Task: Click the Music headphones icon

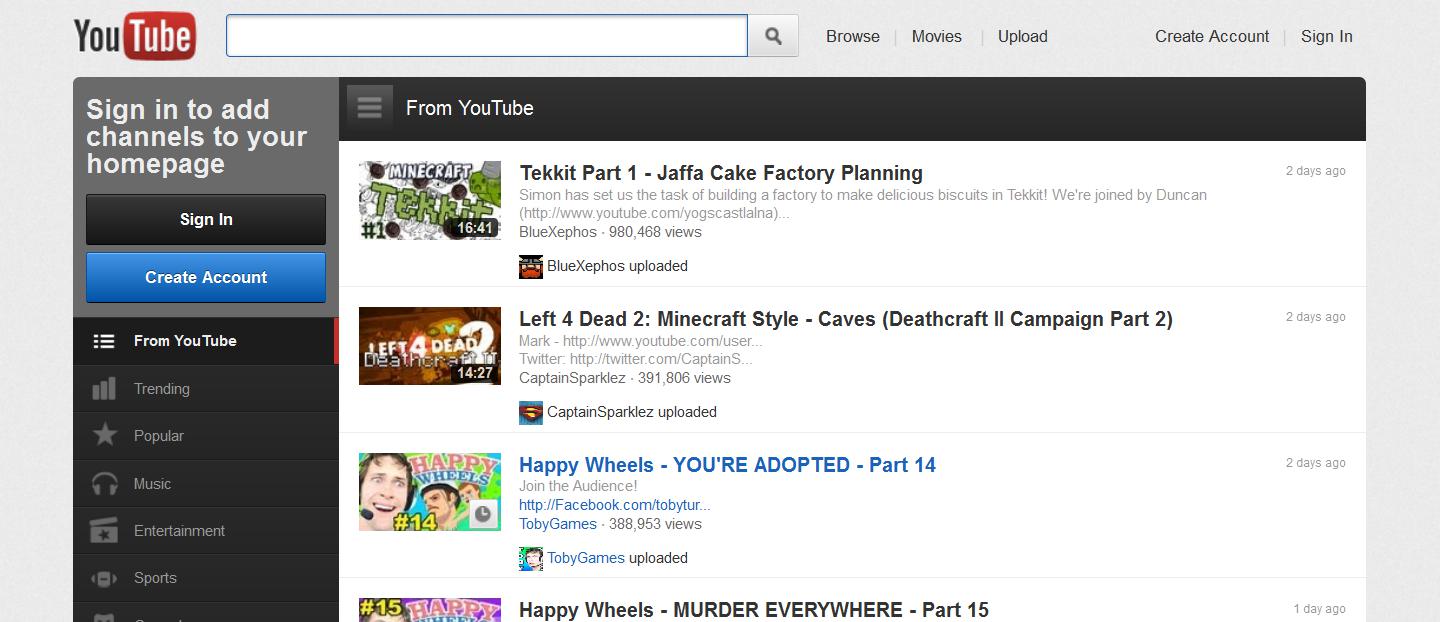Action: click(x=104, y=484)
